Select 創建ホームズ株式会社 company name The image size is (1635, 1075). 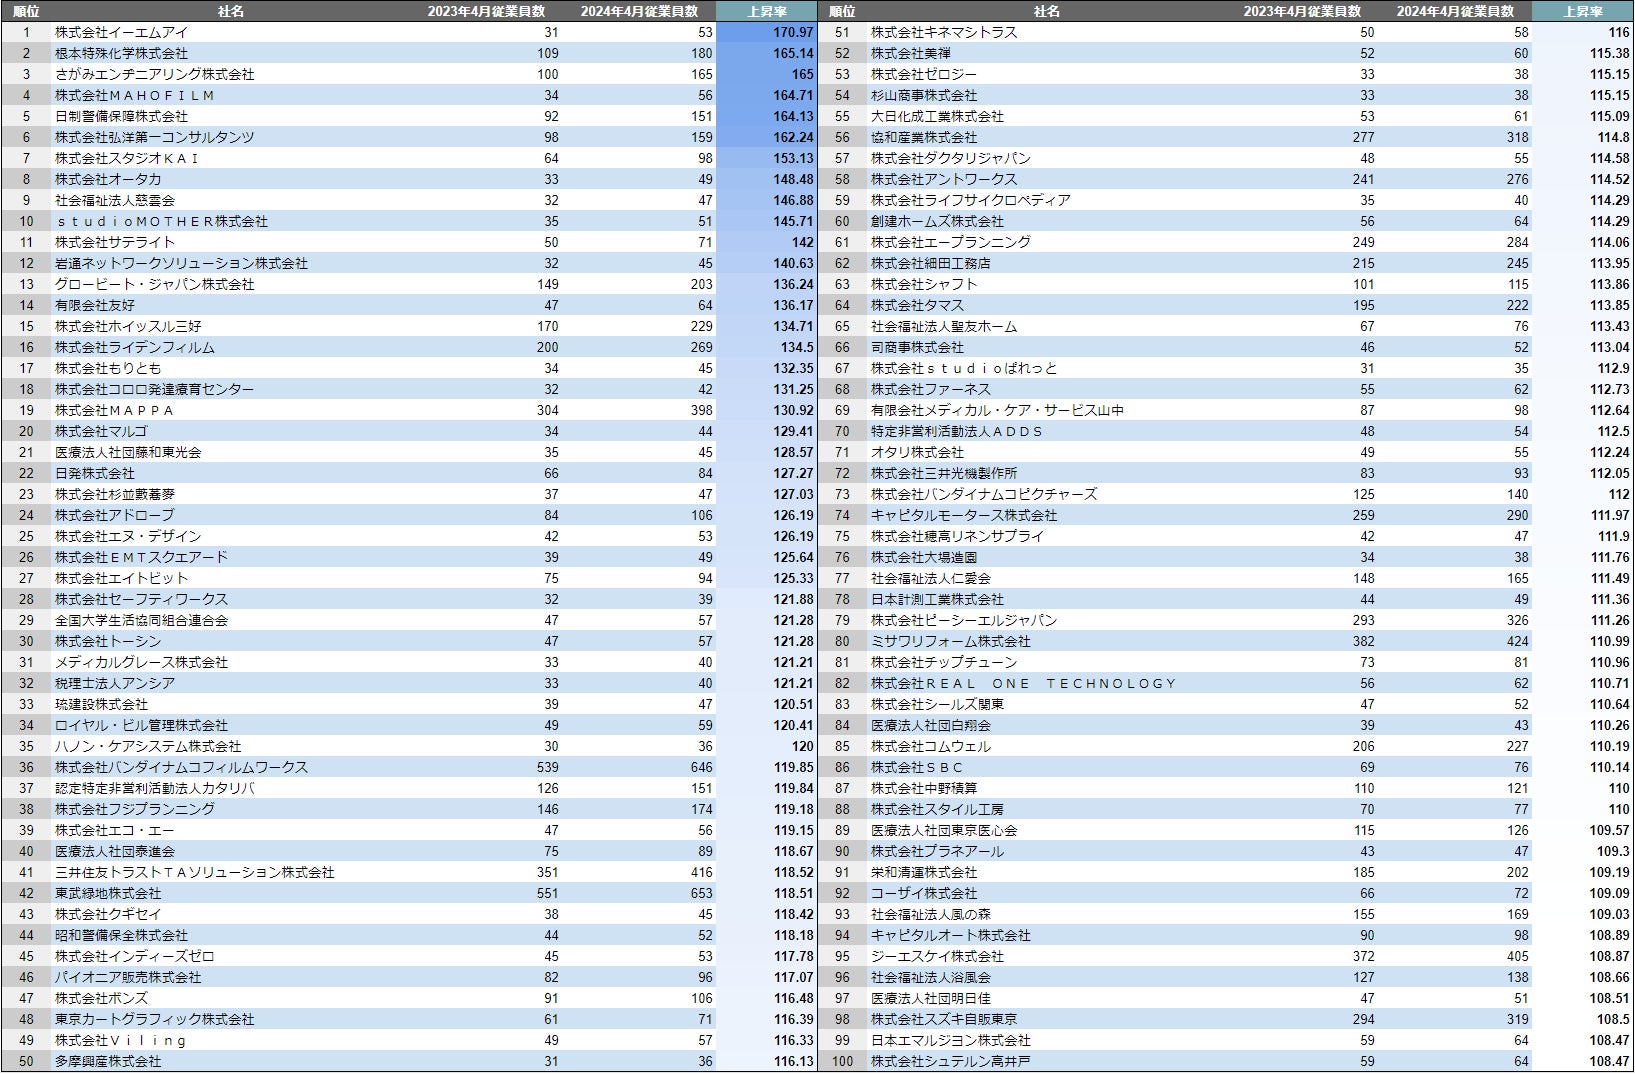tap(937, 221)
